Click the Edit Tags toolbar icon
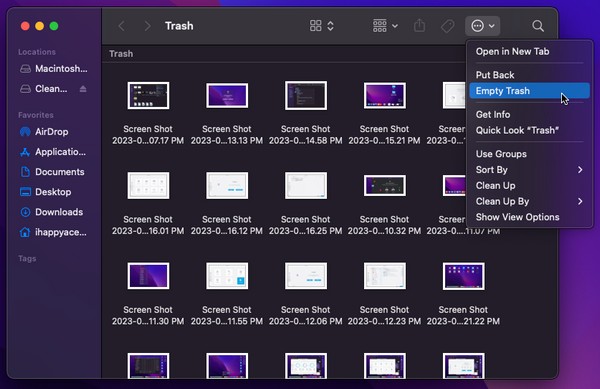Viewport: 600px width, 389px height. [x=447, y=26]
